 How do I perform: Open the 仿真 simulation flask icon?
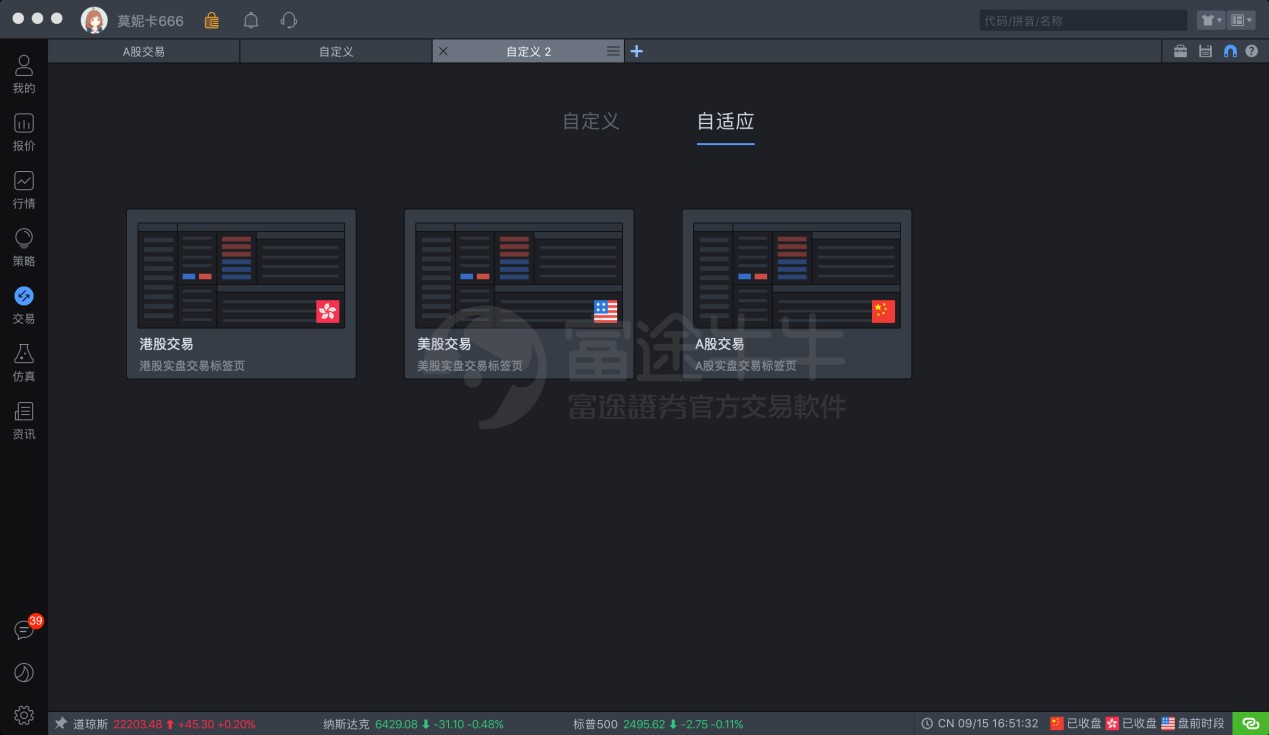24,362
